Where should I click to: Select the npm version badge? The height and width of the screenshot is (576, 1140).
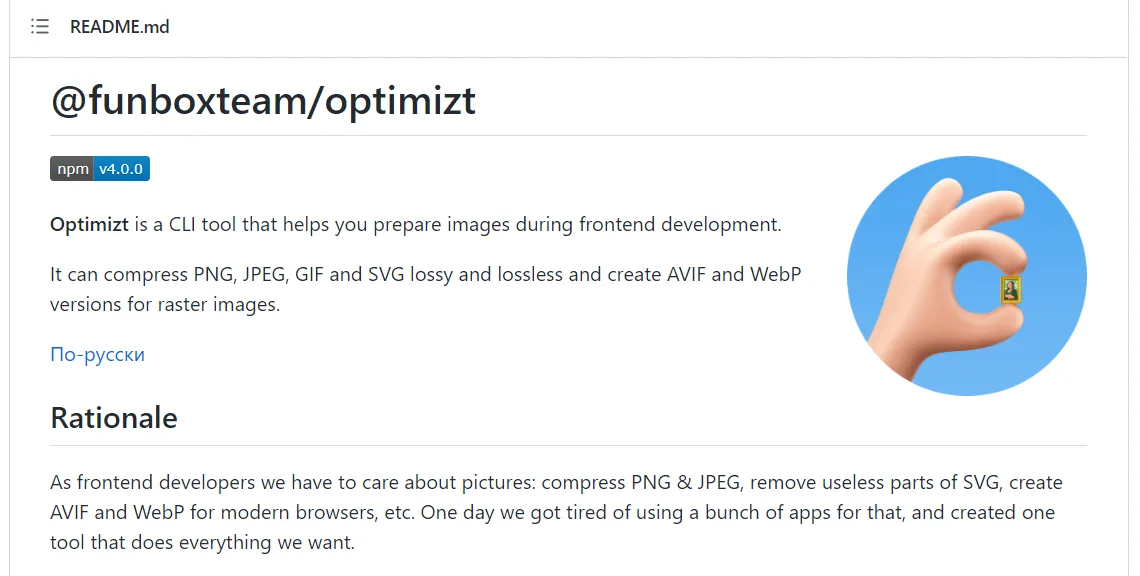[x=99, y=168]
